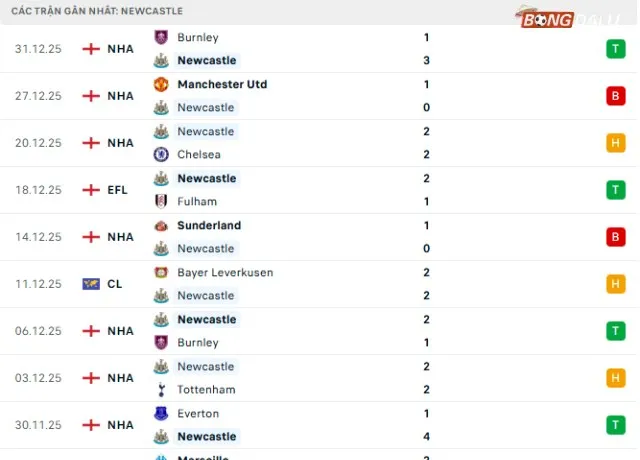Open the Manchester Utd team name link
Image resolution: width=640 pixels, height=460 pixels.
point(222,84)
